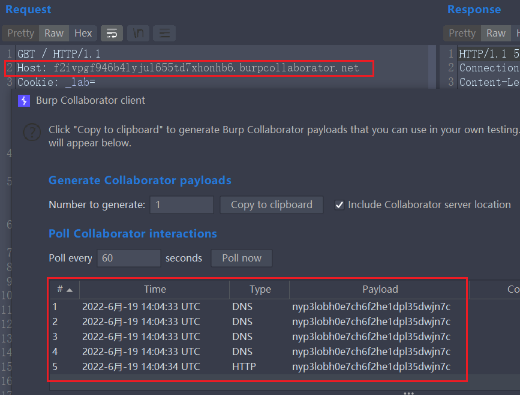The width and height of the screenshot is (520, 395).
Task: Select the Raw tab in Response panel
Action: tap(496, 33)
